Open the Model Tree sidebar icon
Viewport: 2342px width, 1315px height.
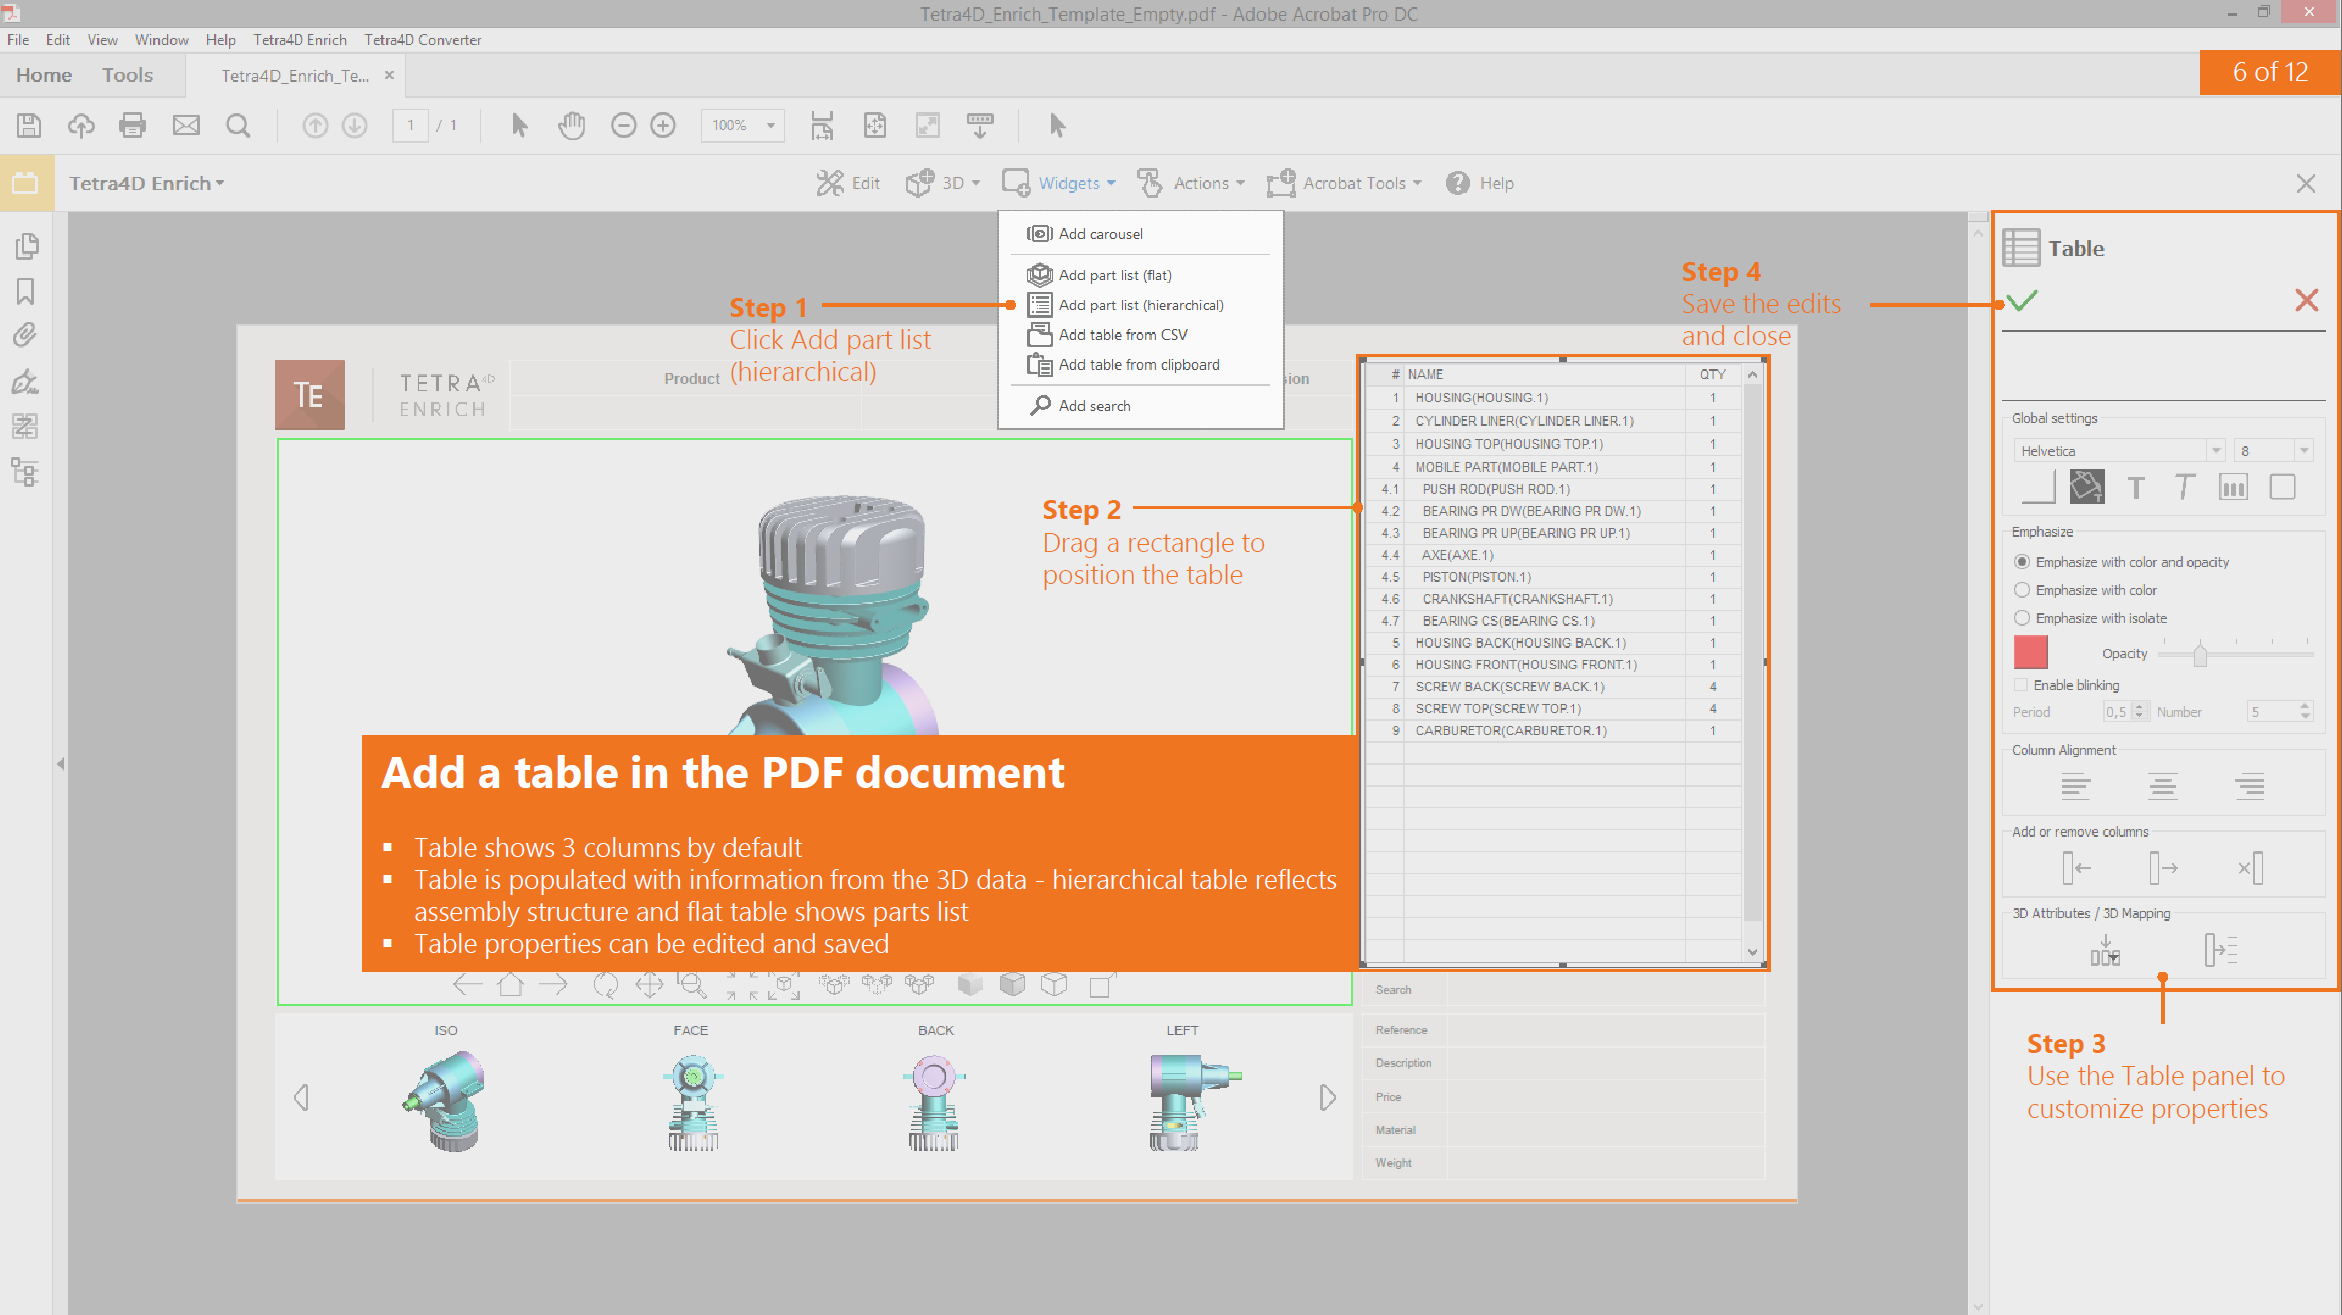26,472
